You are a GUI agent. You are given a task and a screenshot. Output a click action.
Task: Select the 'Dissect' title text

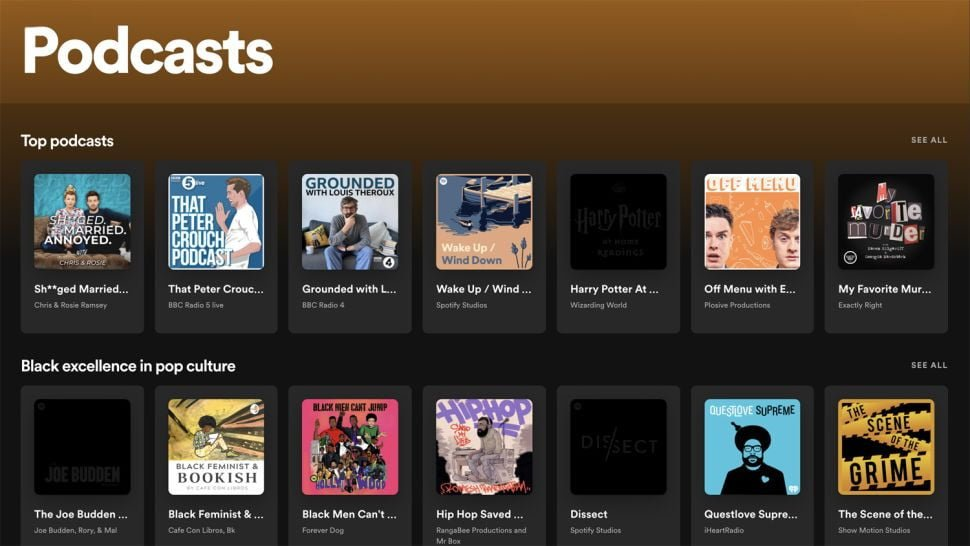click(589, 514)
